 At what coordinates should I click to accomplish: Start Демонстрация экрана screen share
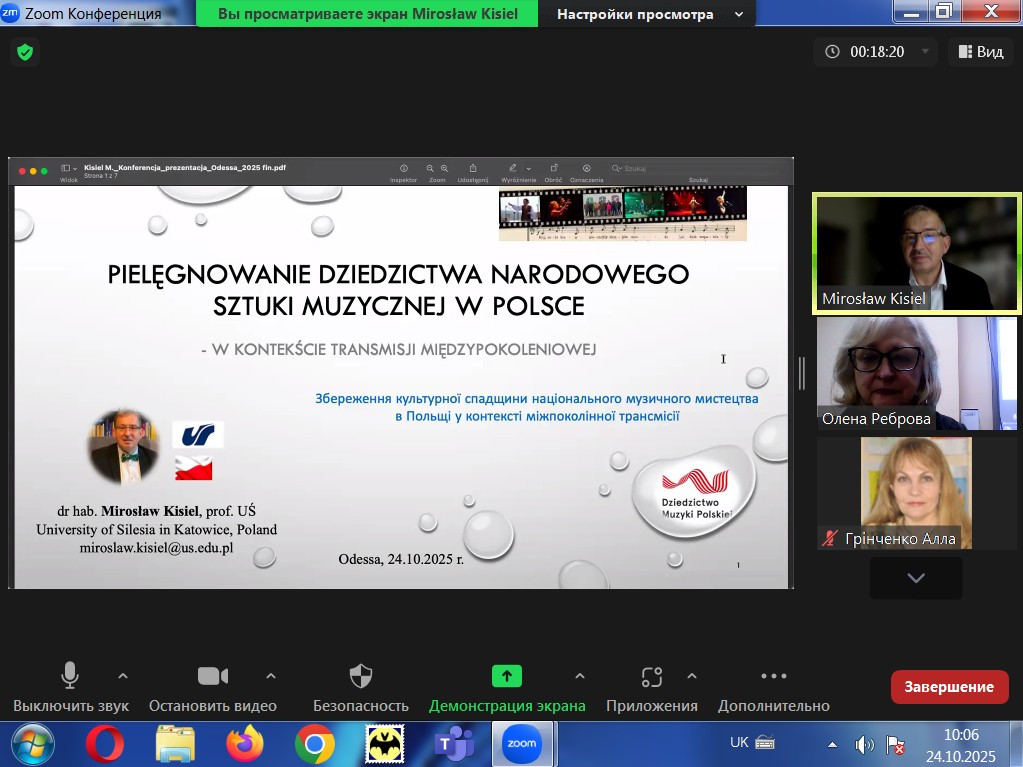pyautogui.click(x=507, y=677)
